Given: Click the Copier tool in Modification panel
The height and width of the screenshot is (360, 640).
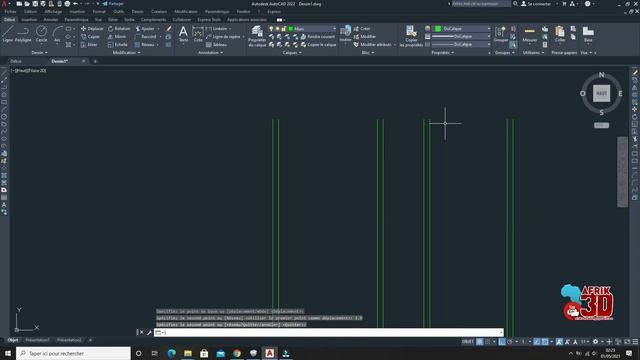Looking at the screenshot, I should pos(90,37).
